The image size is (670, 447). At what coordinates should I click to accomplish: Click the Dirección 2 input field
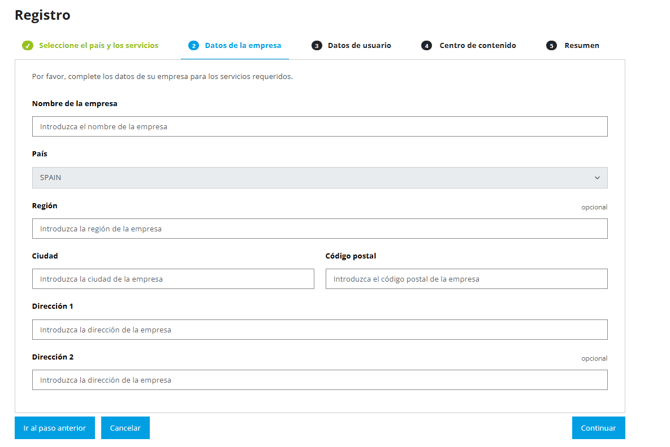(320, 380)
